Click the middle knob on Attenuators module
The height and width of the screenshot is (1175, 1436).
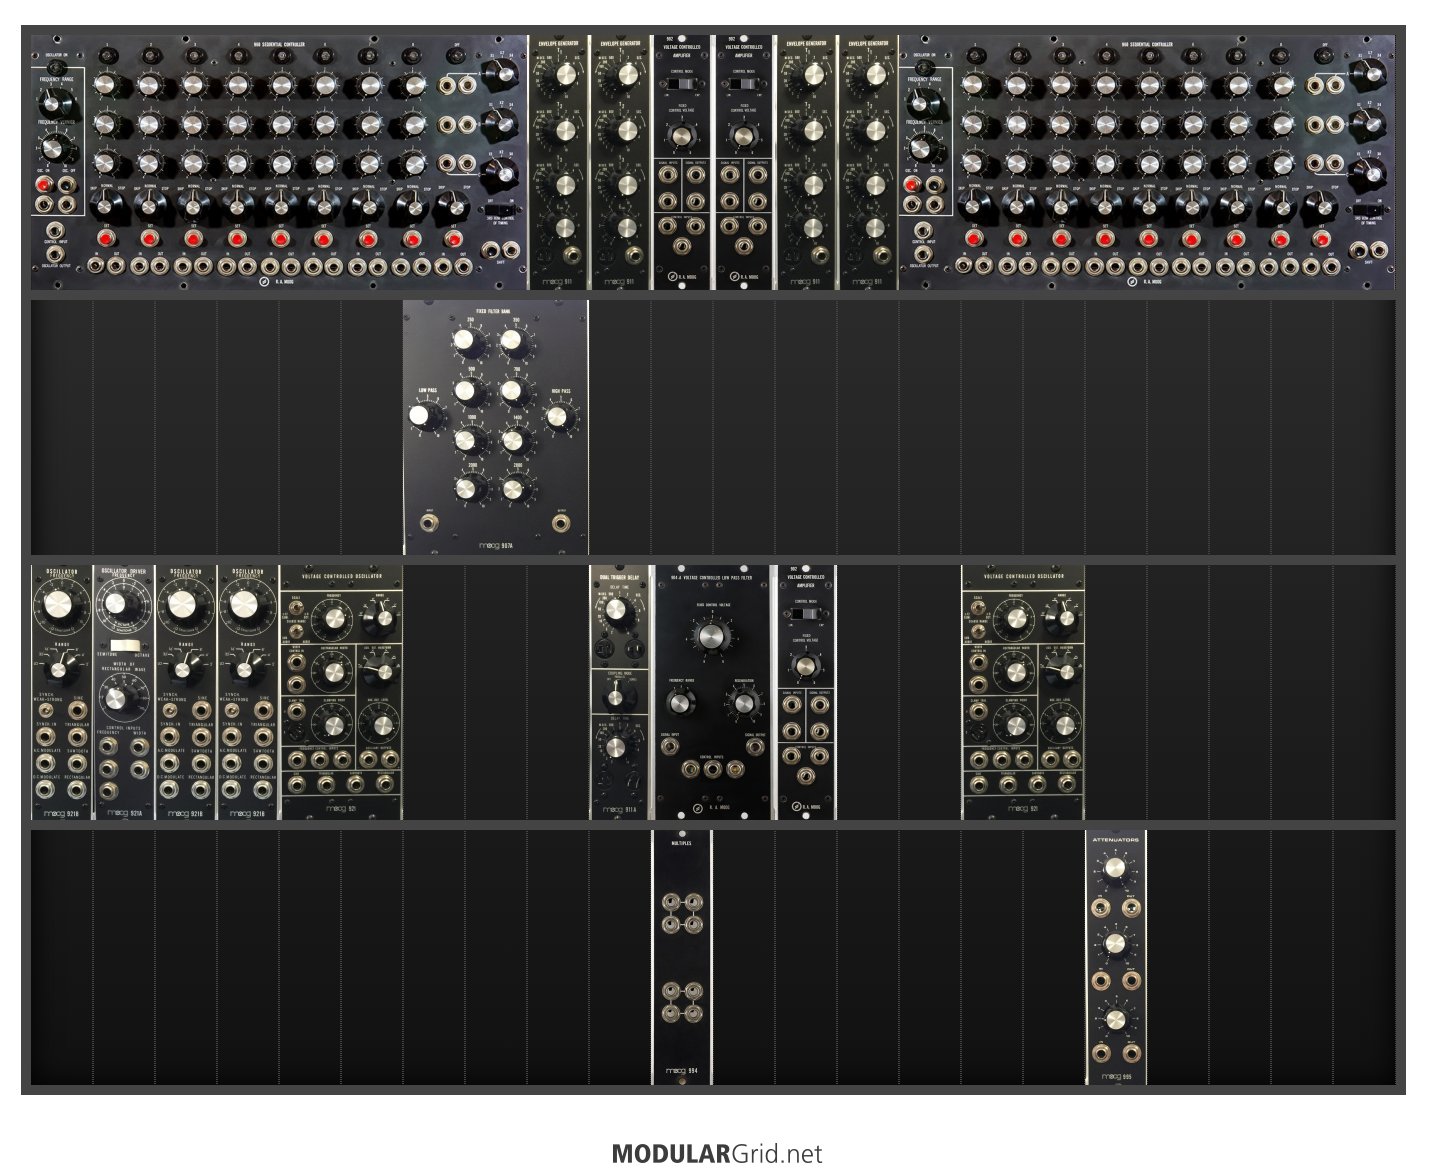(x=1116, y=946)
